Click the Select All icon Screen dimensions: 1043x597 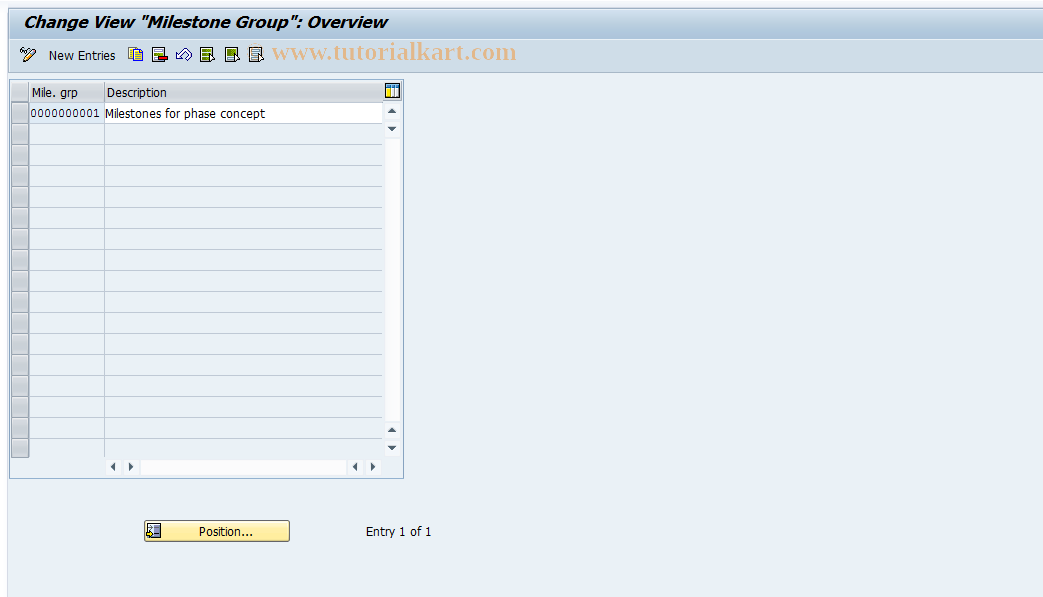pos(208,55)
